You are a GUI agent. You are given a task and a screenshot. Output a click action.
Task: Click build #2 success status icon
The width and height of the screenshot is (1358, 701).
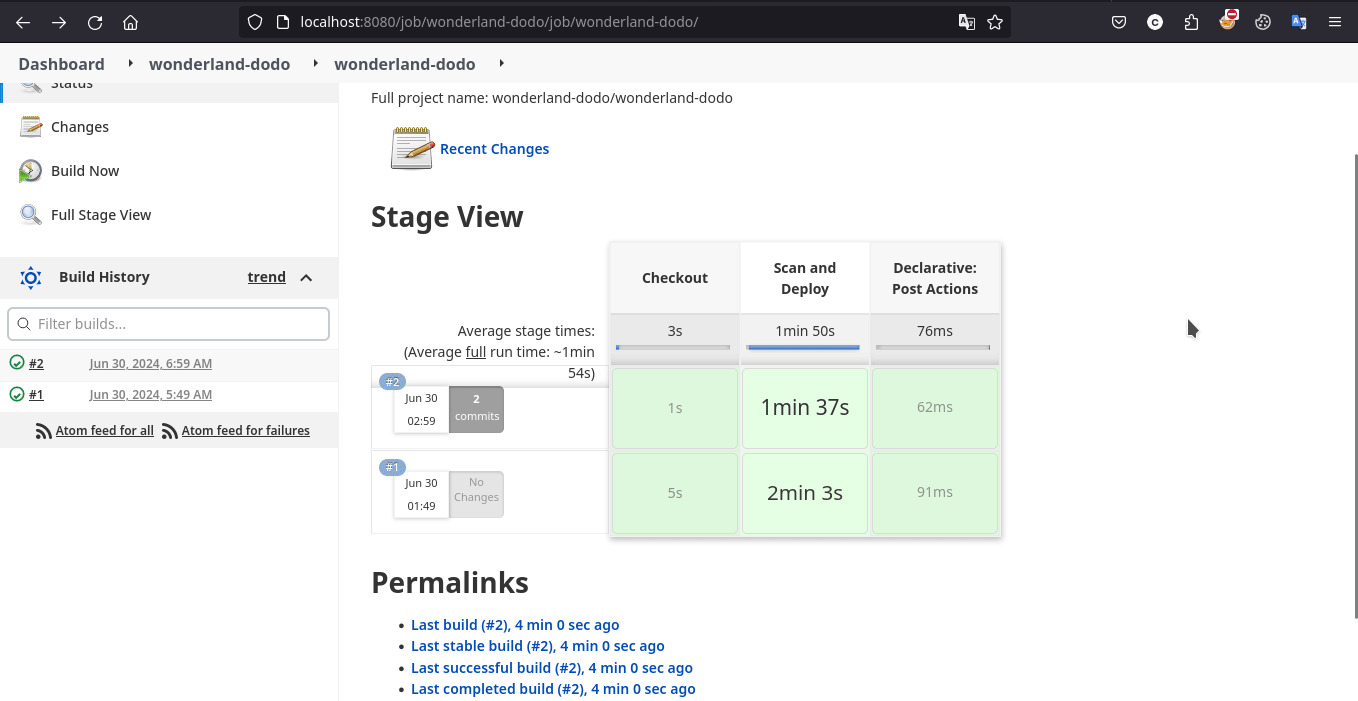click(17, 363)
